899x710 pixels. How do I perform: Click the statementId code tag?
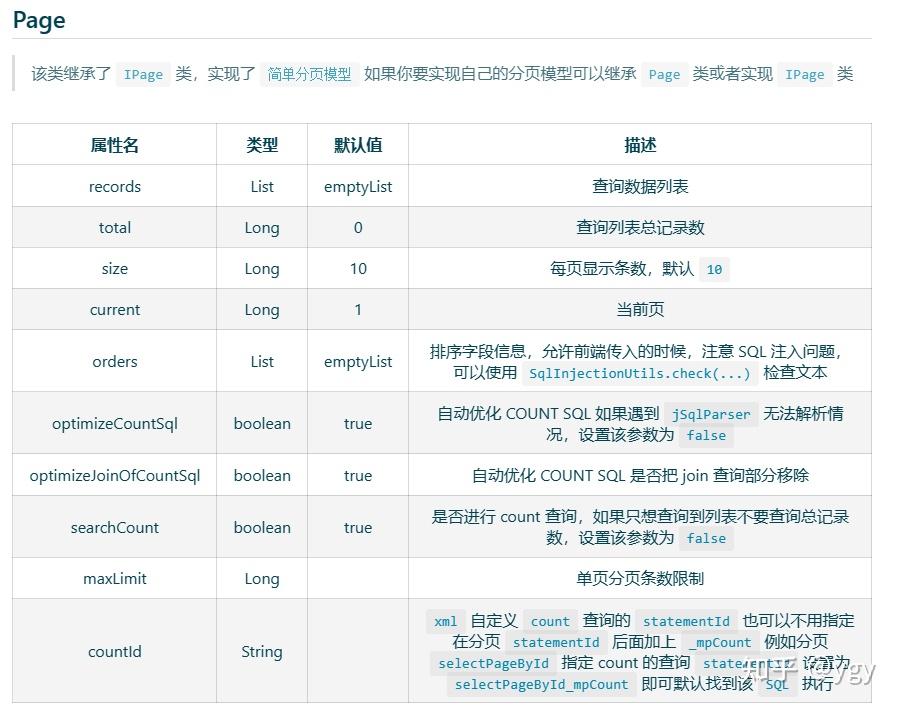[687, 621]
